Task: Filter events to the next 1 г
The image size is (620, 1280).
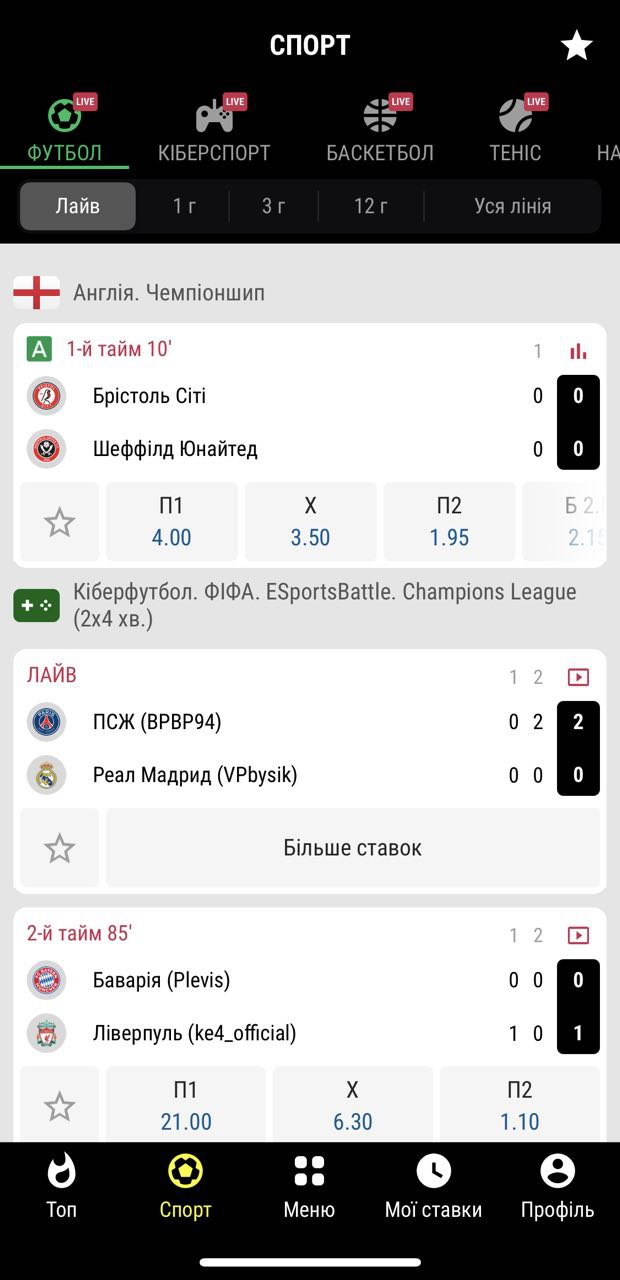Action: [x=184, y=206]
